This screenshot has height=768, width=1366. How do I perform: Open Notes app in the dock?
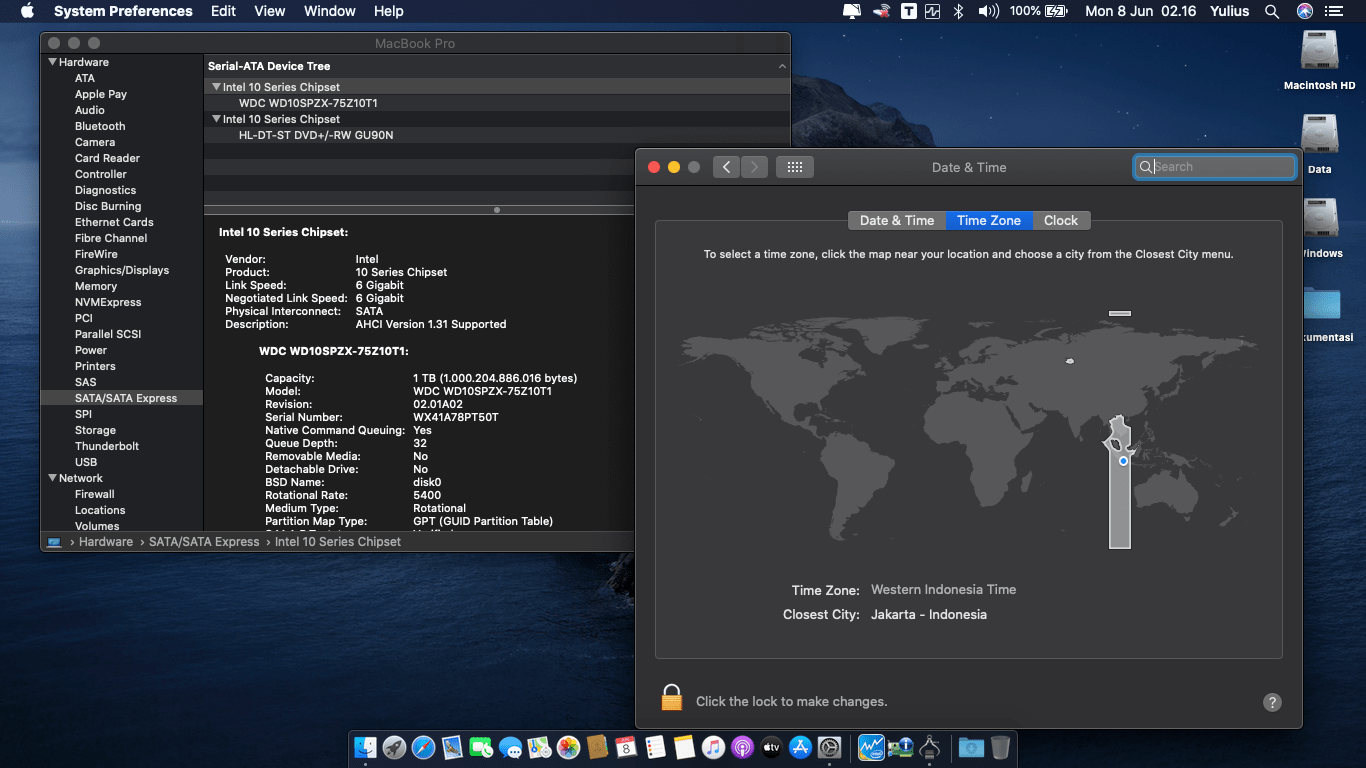click(684, 747)
